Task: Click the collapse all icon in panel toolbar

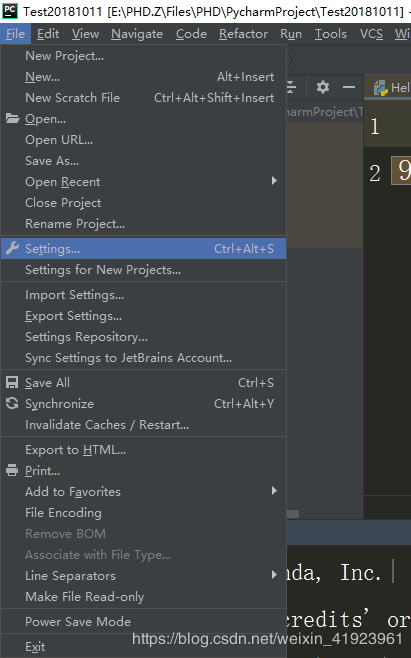Action: point(291,87)
